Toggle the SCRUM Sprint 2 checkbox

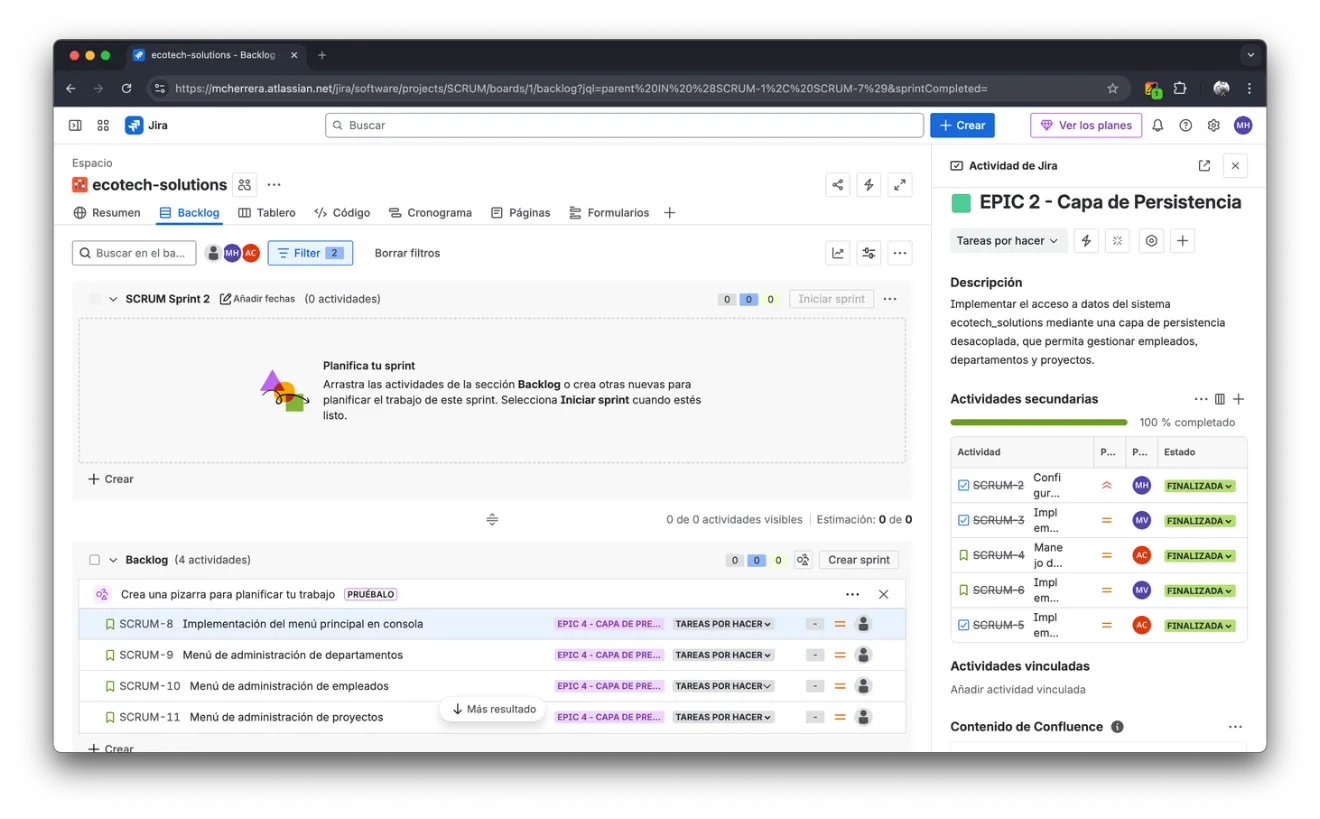[x=95, y=299]
